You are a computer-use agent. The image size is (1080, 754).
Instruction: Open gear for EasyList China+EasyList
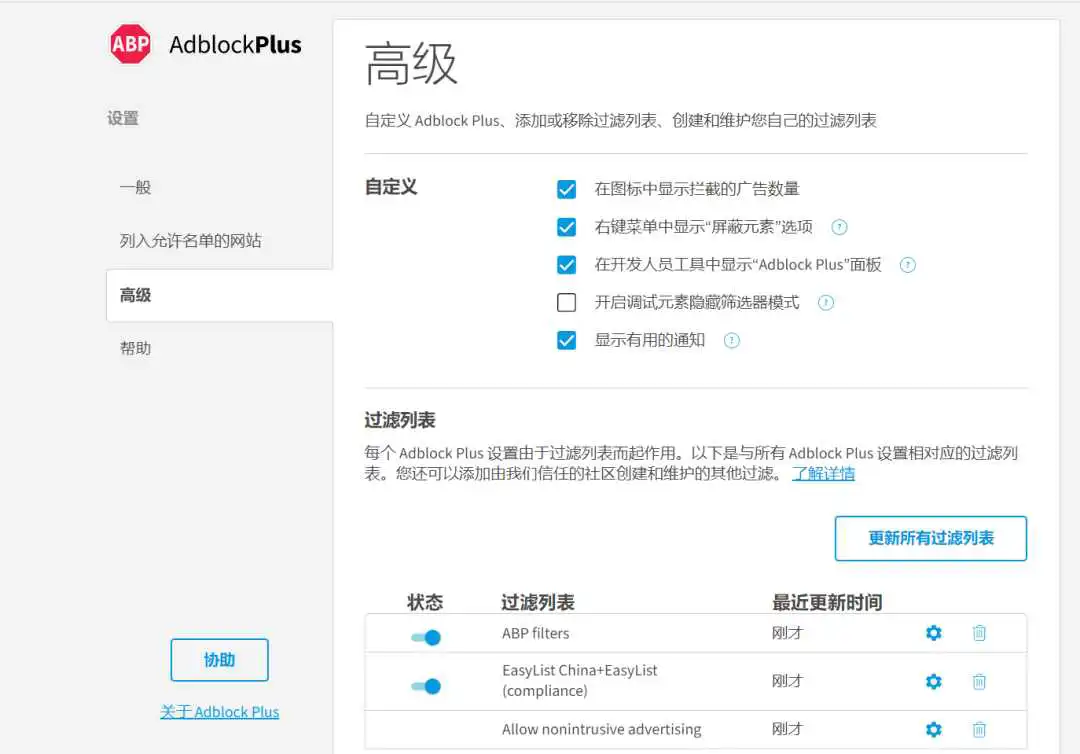coord(933,681)
